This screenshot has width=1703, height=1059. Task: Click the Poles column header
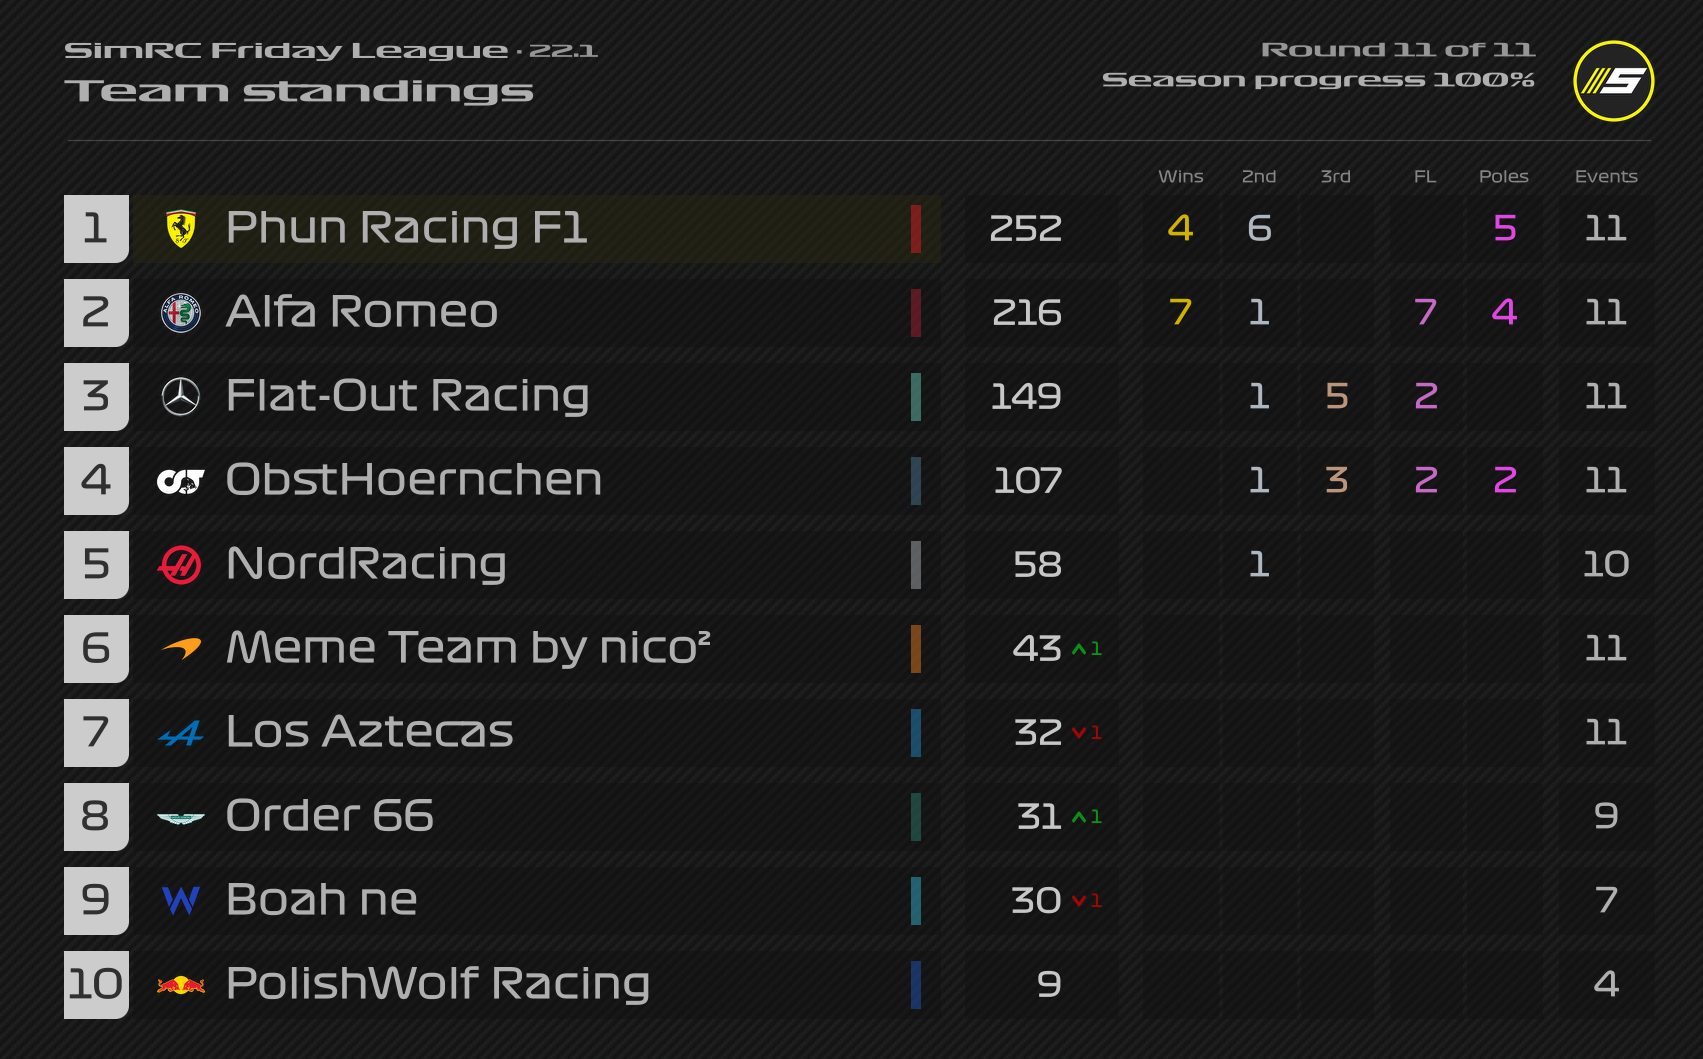pos(1503,177)
